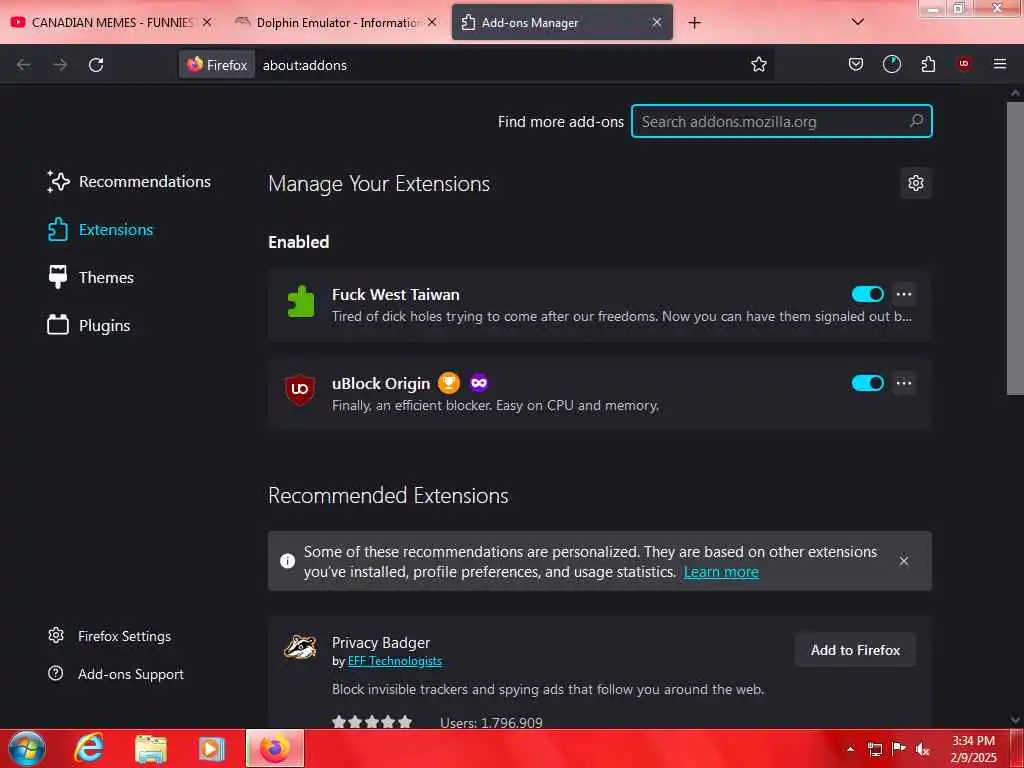This screenshot has height=768, width=1024.
Task: Click the Firefox identity icon in the address bar
Action: pyautogui.click(x=217, y=65)
